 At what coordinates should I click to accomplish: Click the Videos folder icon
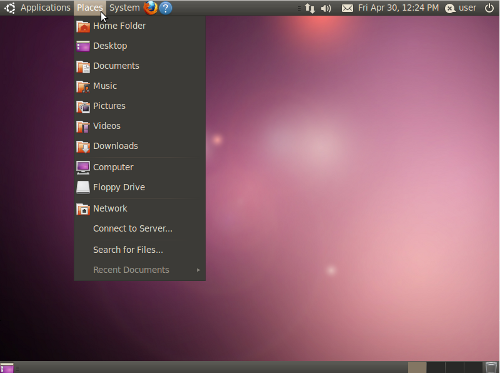coord(83,126)
